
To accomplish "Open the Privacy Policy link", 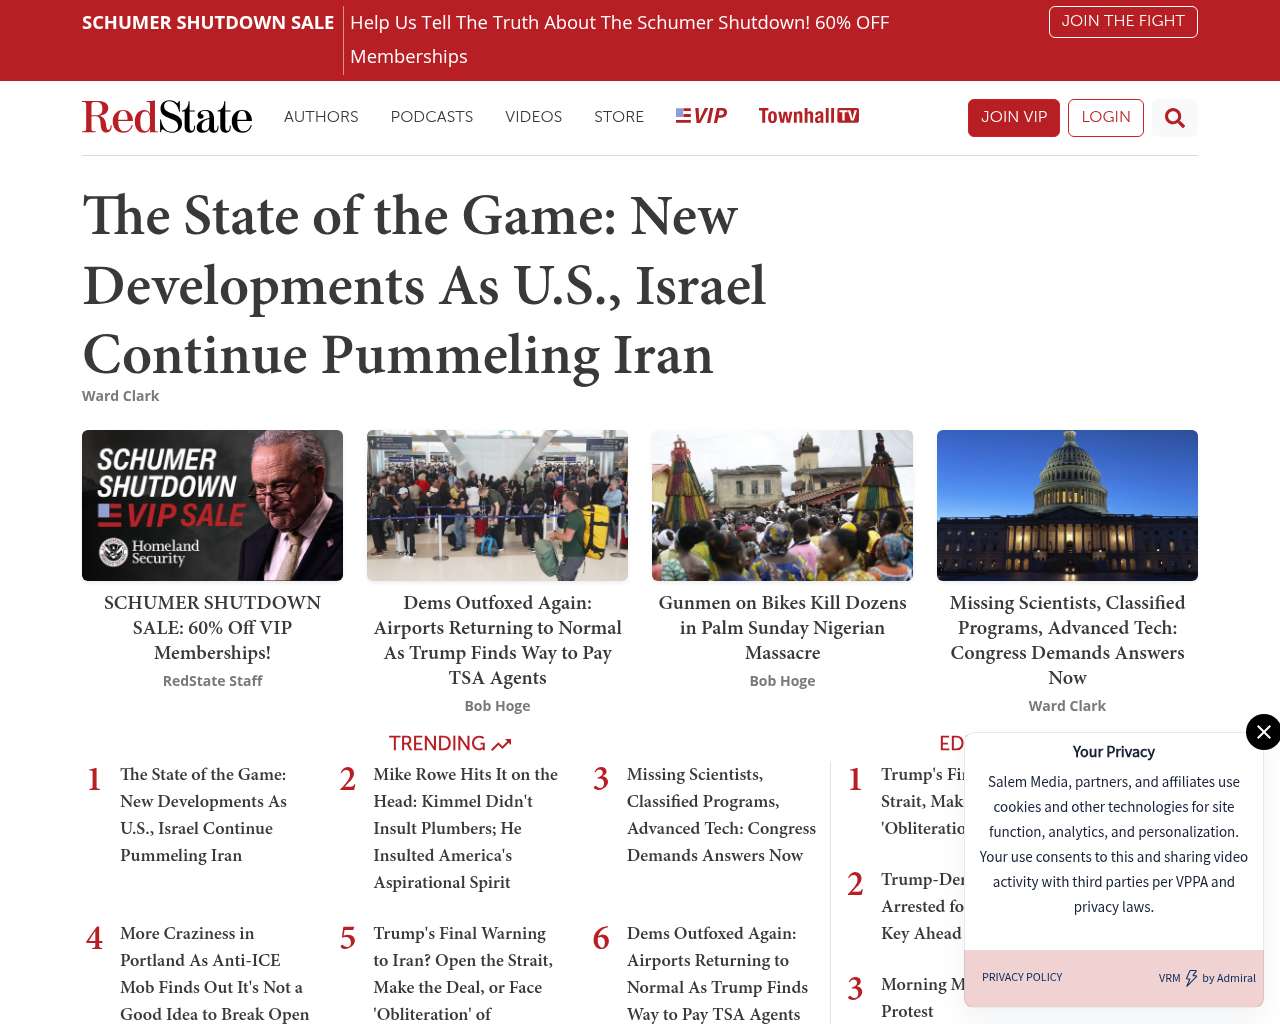I will tap(1022, 977).
